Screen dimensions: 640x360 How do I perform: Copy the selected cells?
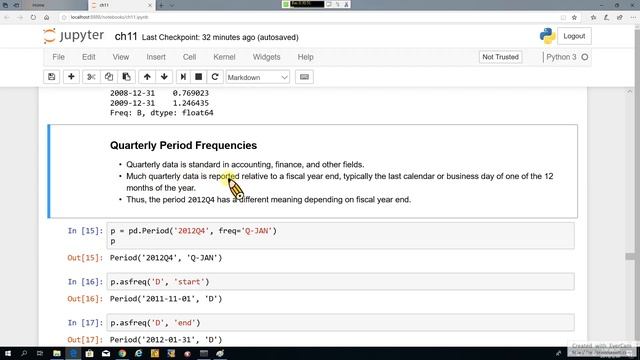[x=109, y=77]
